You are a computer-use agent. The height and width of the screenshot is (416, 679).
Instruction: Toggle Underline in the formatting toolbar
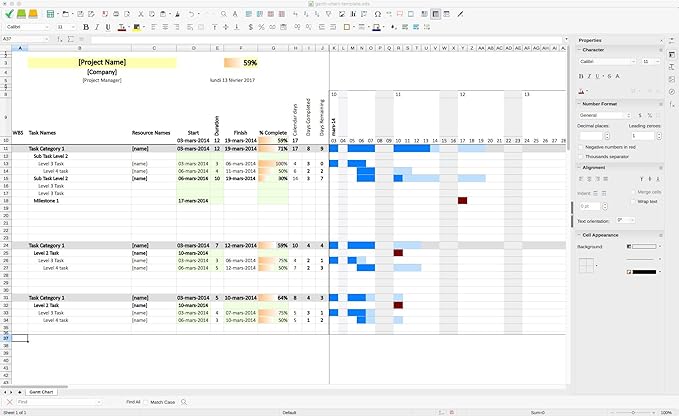[108, 27]
